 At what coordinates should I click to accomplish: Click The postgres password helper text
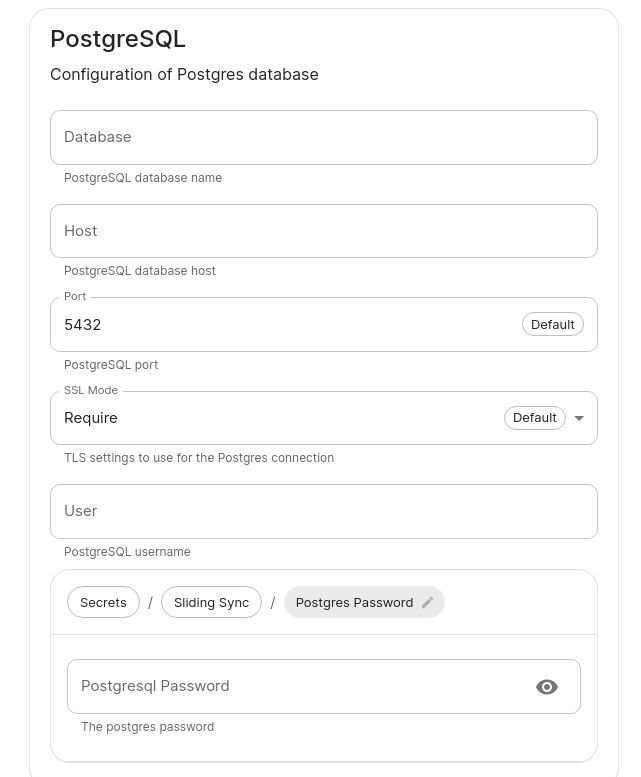(147, 727)
